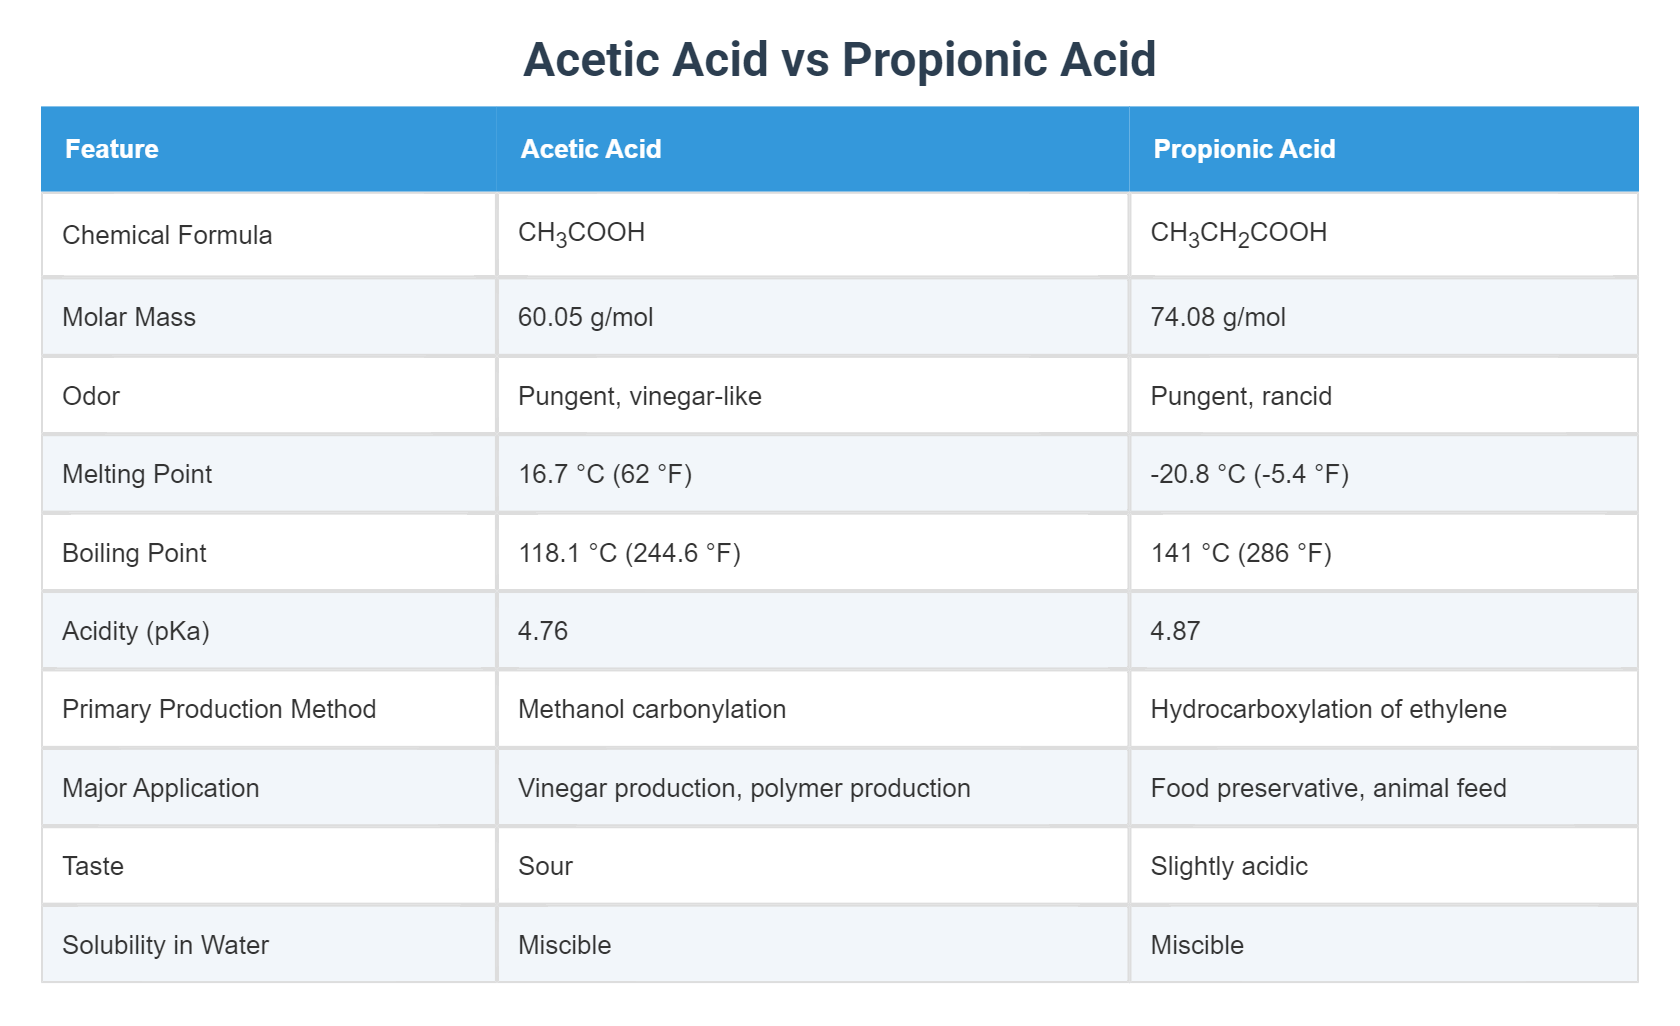
Task: Click the Methanol carbonylation cell
Action: click(651, 709)
